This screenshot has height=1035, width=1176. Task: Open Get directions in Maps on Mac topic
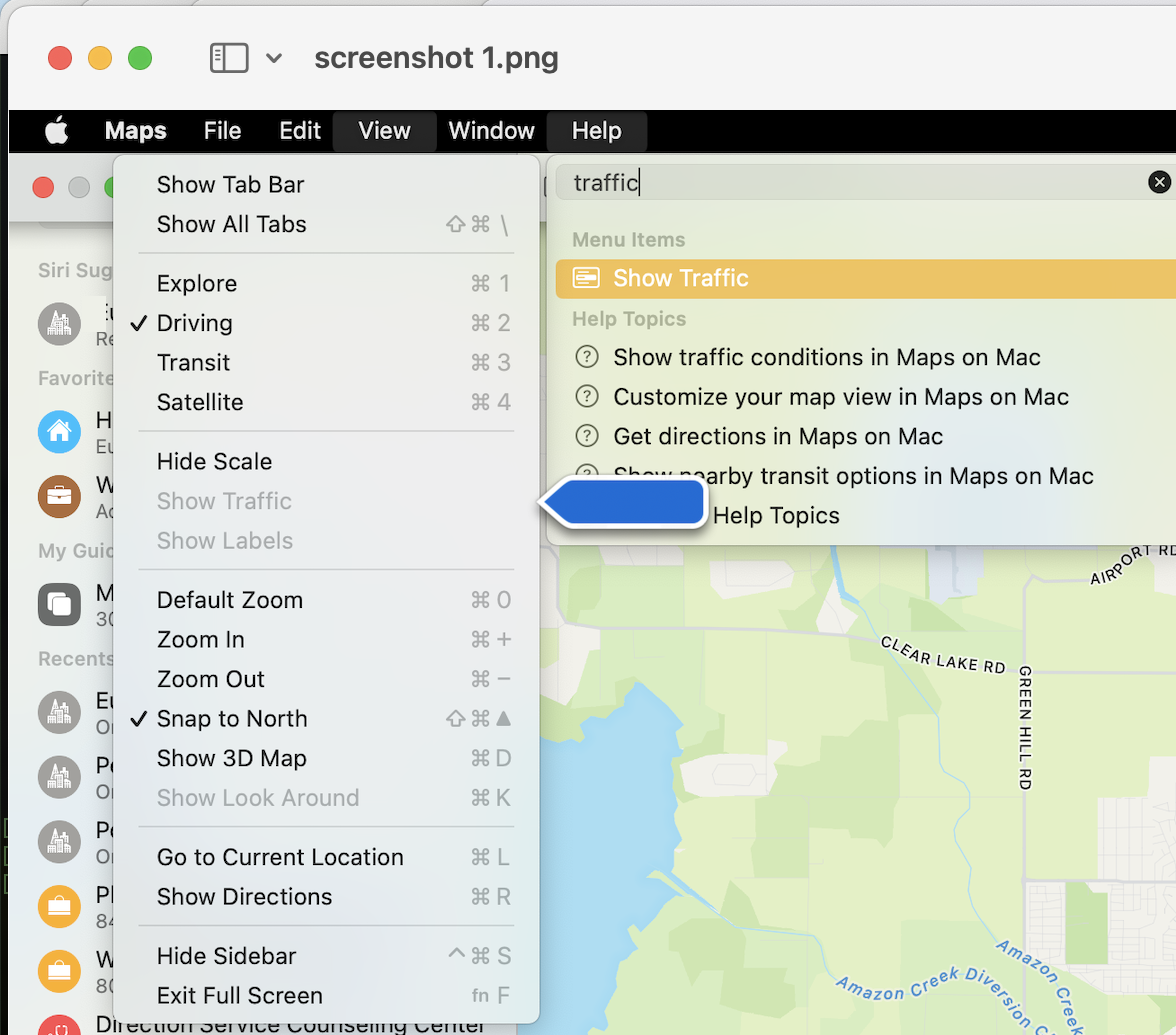778,436
